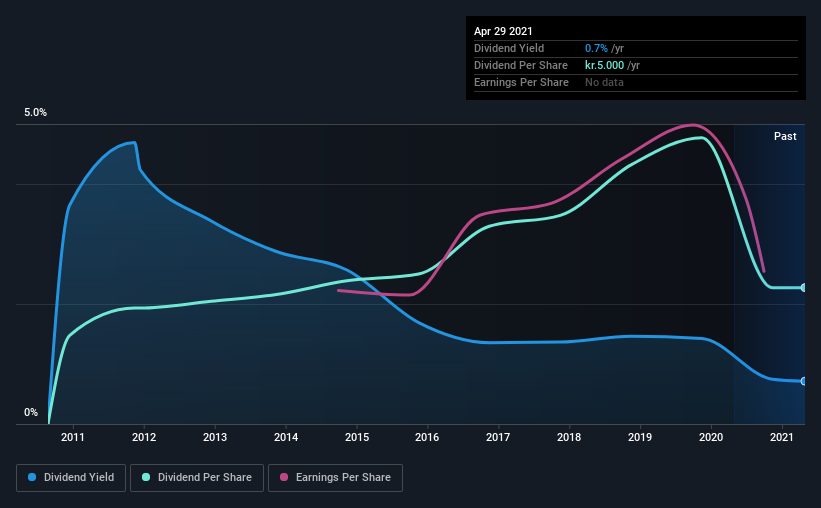The width and height of the screenshot is (821, 508).
Task: Click the blue Dividend Yield legend dot
Action: pos(32,477)
